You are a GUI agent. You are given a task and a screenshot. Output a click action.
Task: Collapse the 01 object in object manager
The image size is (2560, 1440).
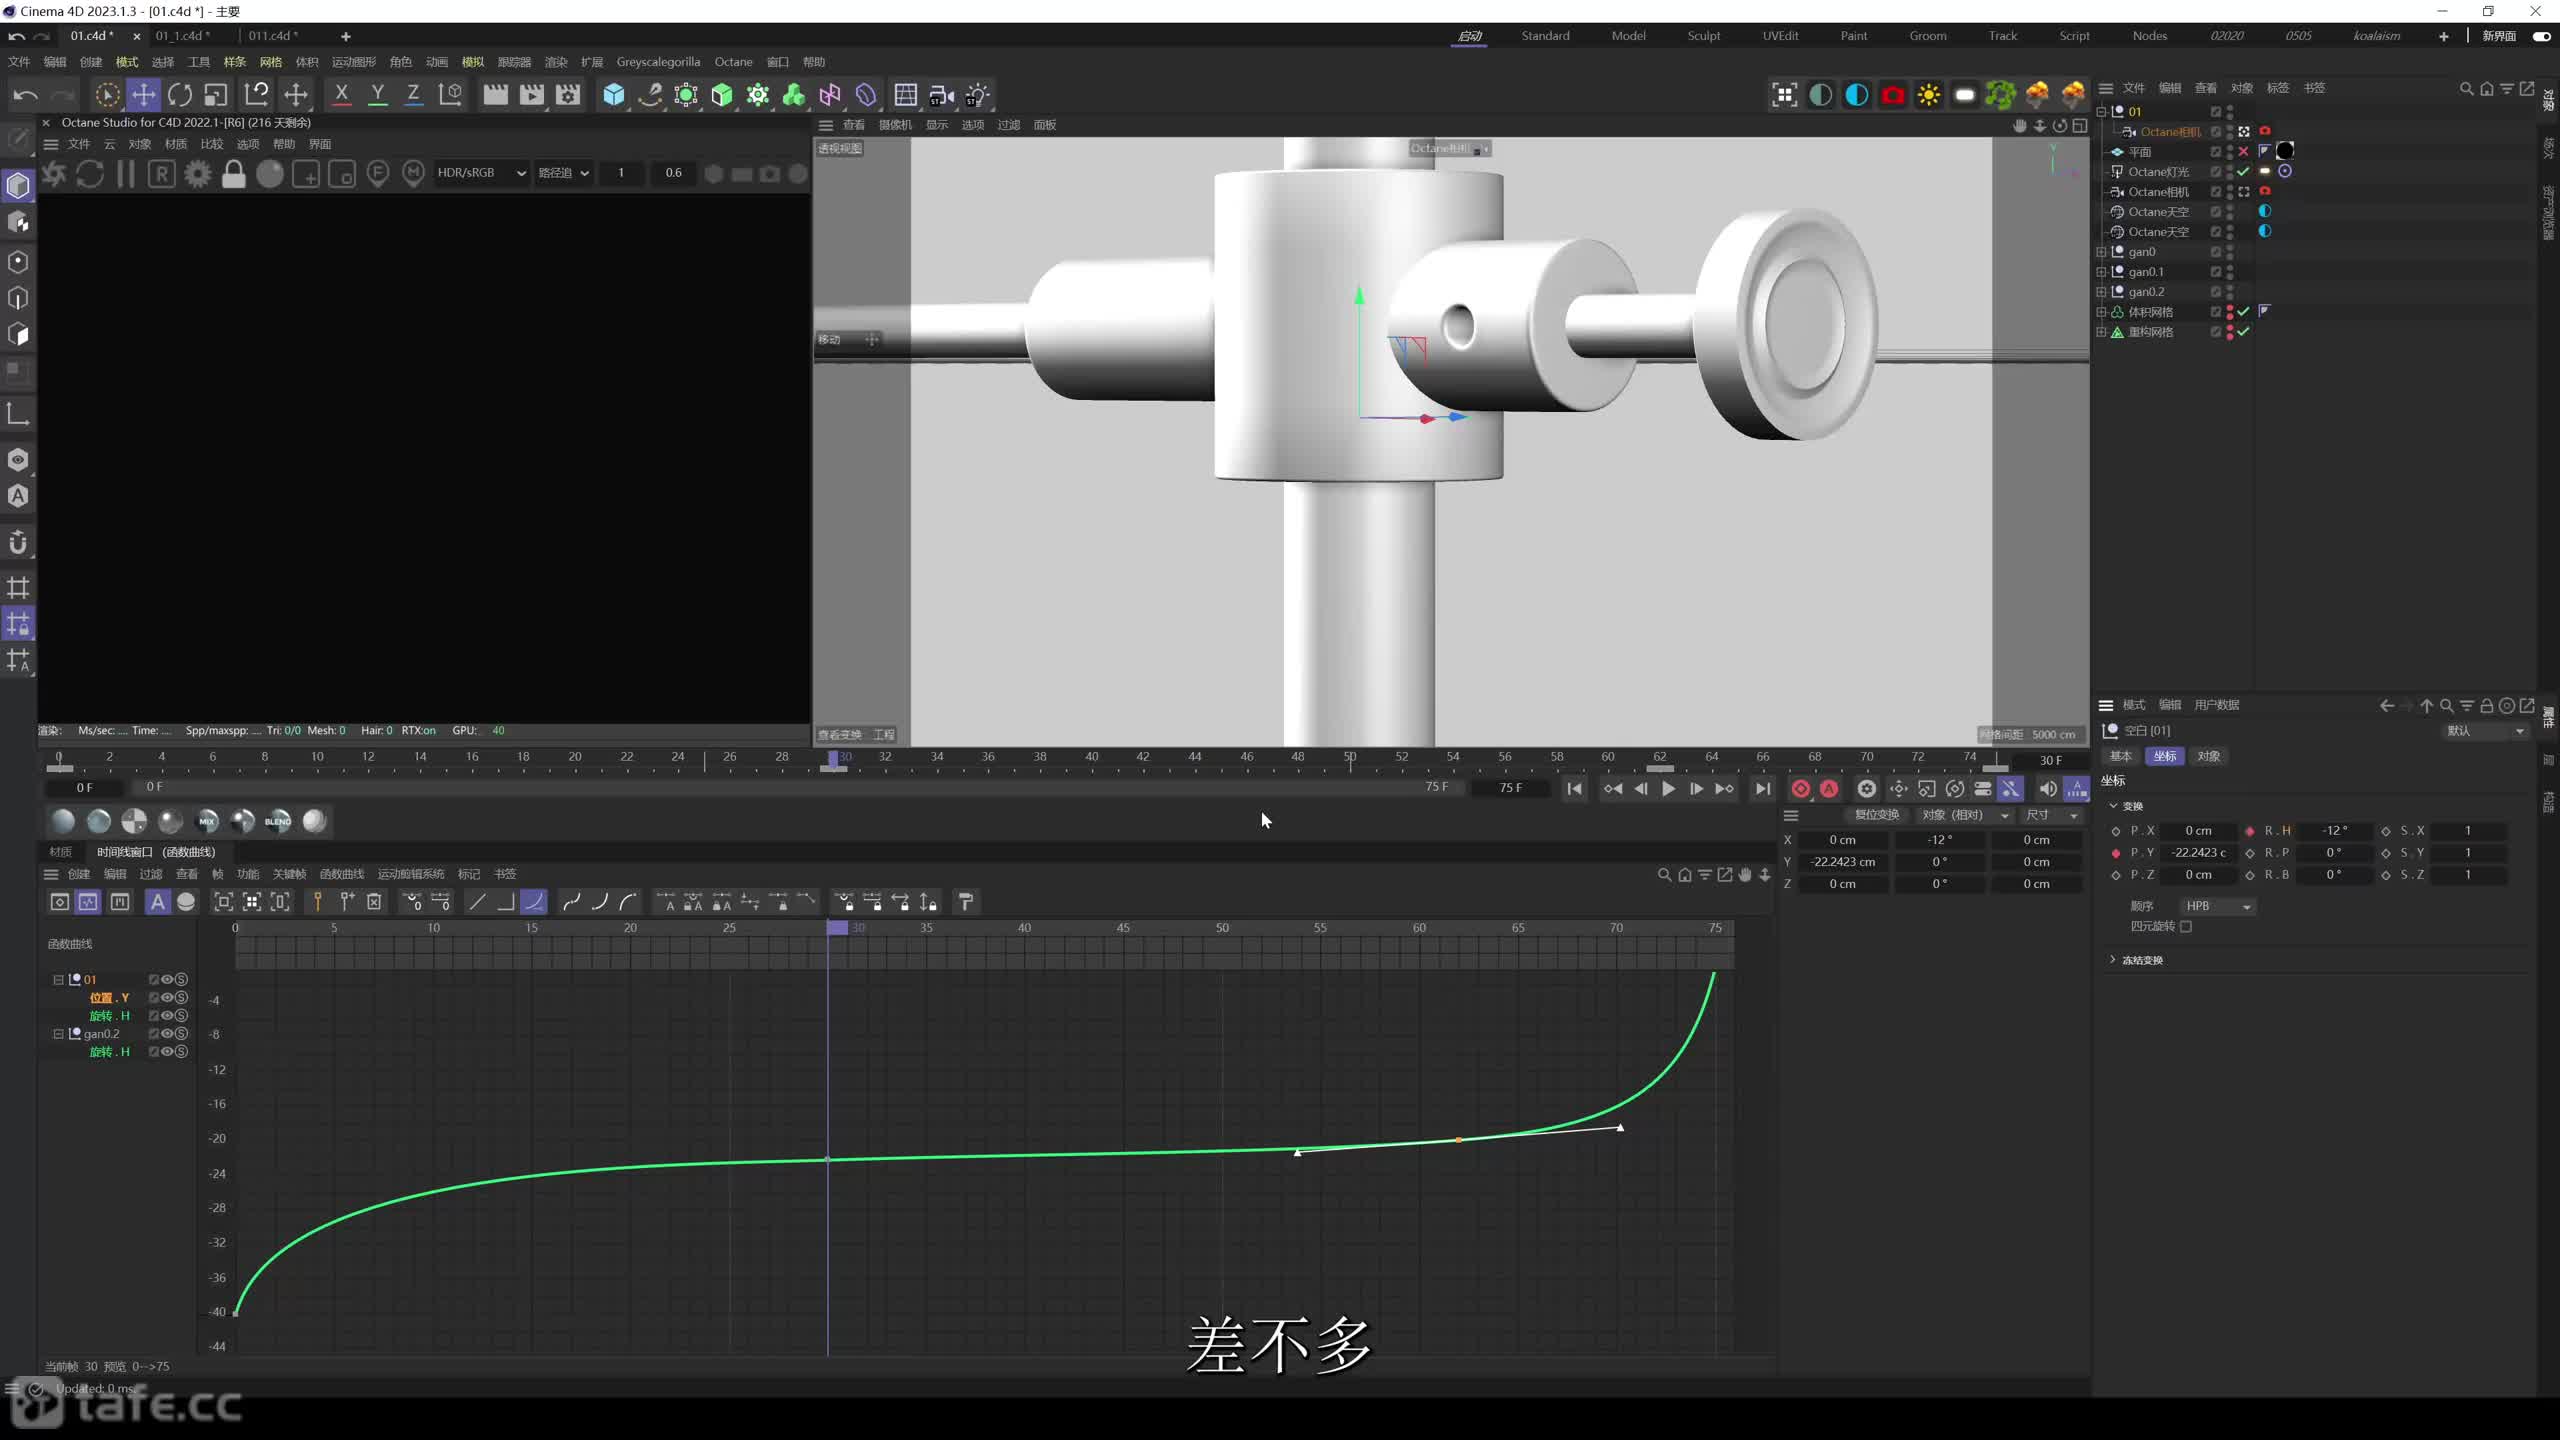point(2101,112)
